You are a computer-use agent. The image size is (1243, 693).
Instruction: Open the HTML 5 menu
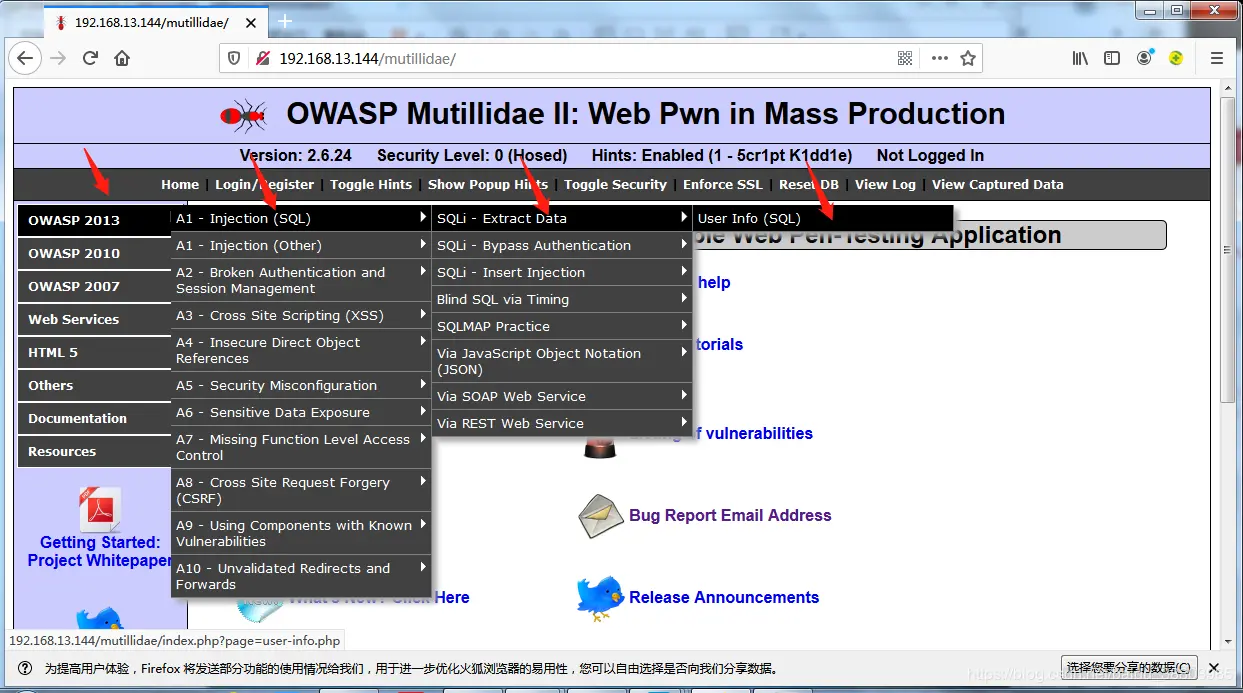pyautogui.click(x=94, y=352)
